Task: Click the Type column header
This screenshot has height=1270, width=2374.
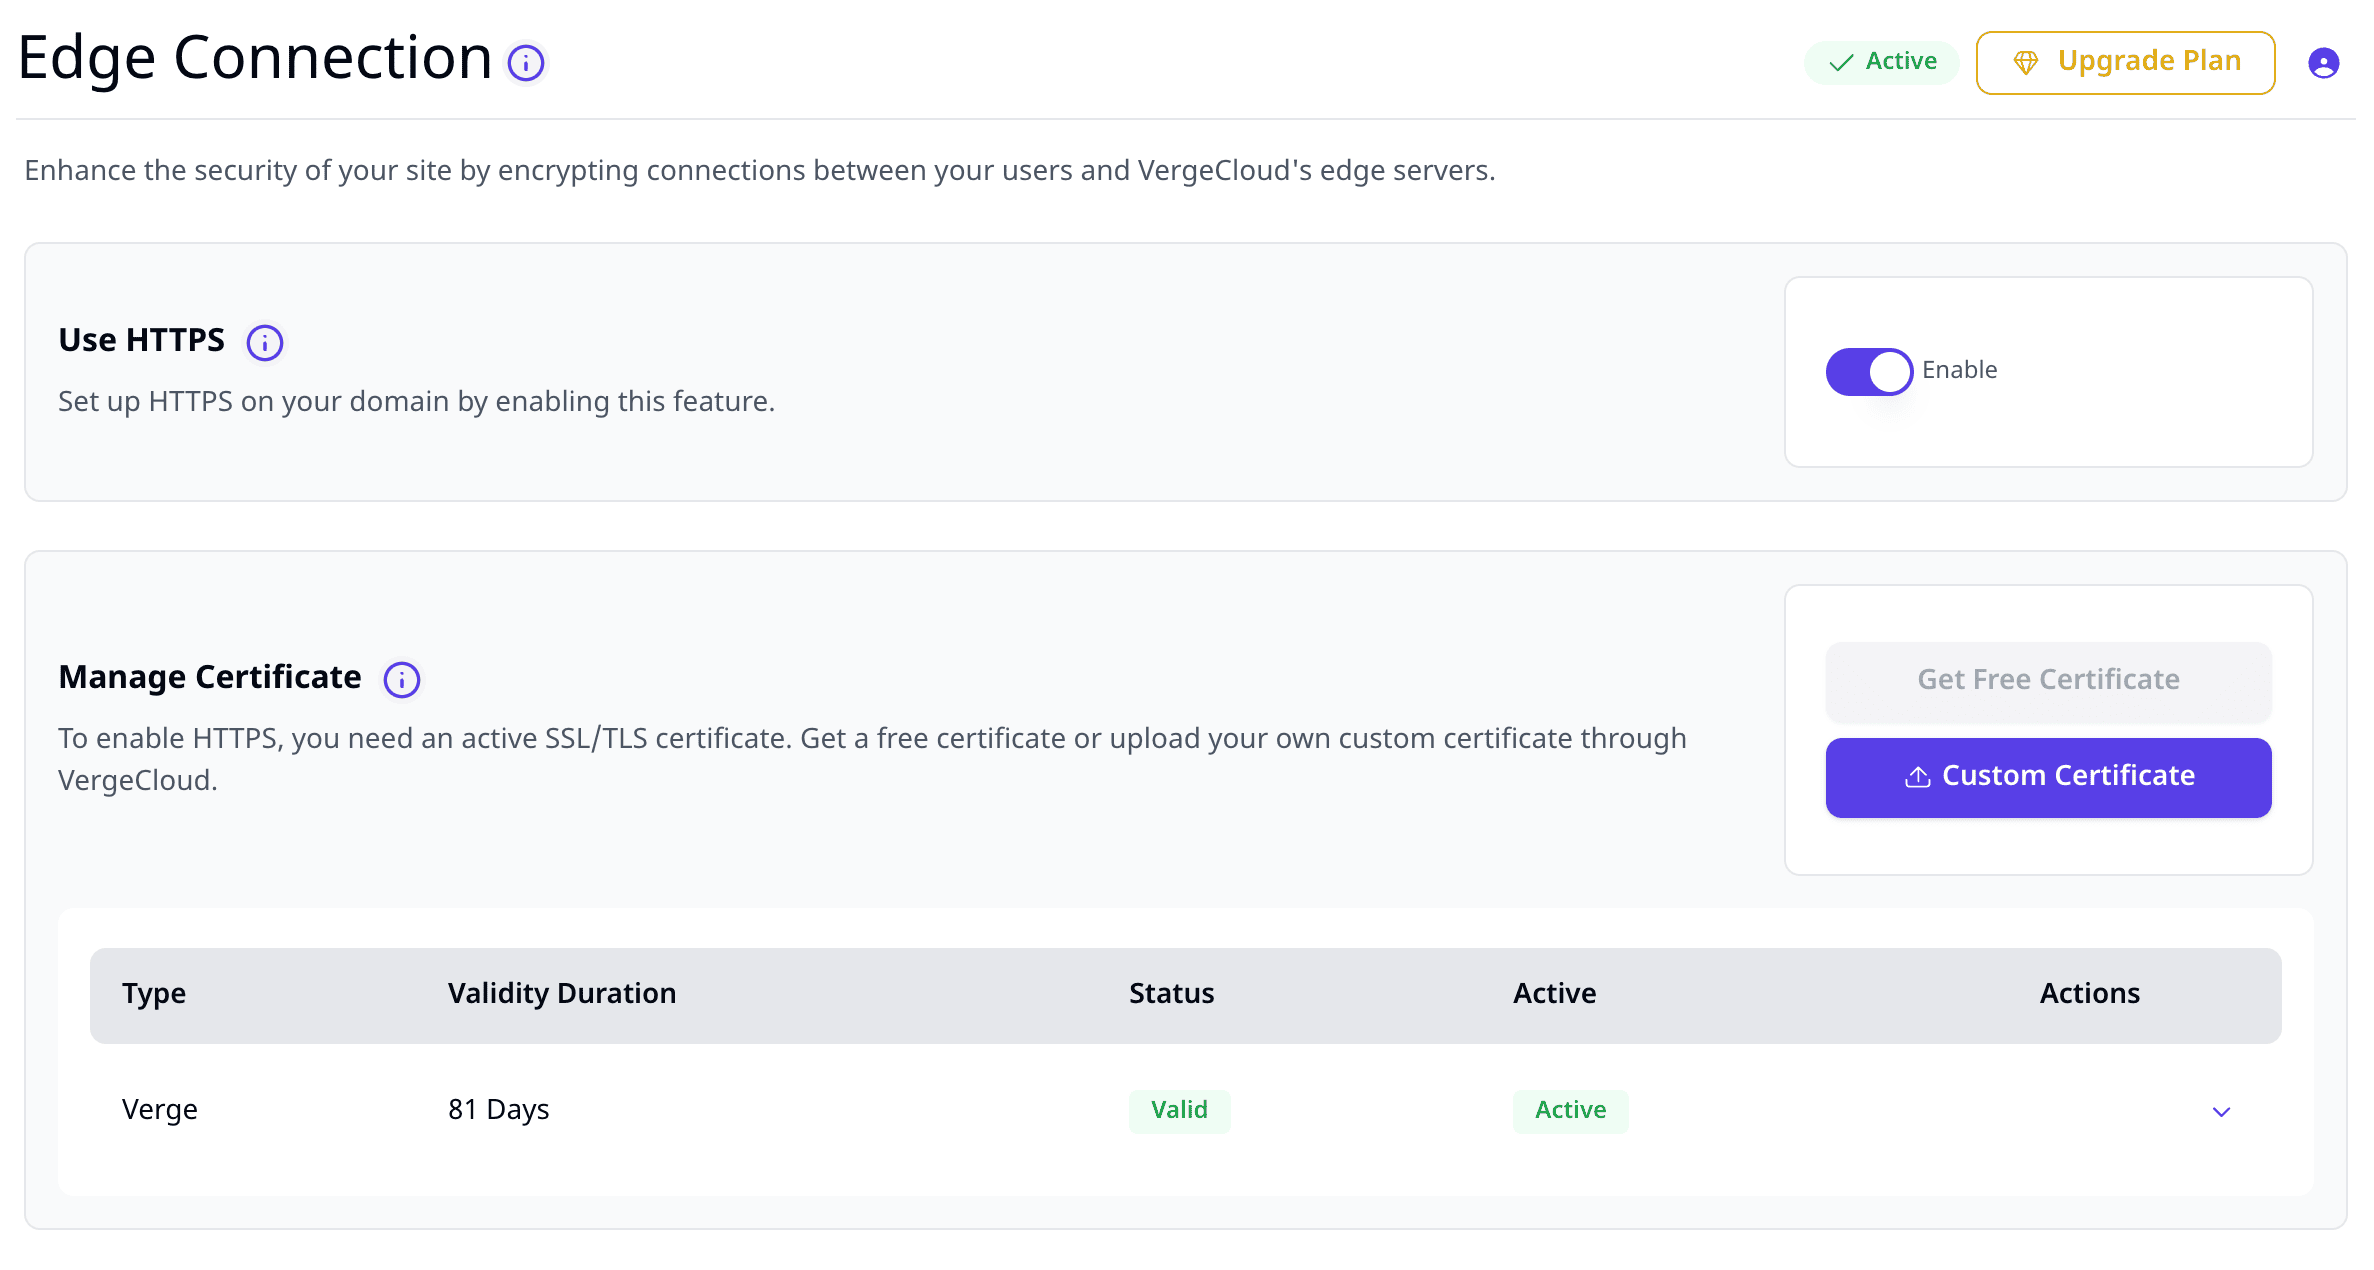Action: click(154, 993)
